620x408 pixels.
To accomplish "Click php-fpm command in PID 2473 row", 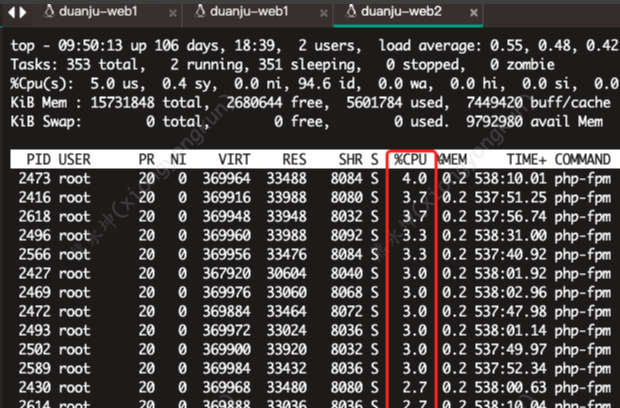I will click(x=582, y=179).
